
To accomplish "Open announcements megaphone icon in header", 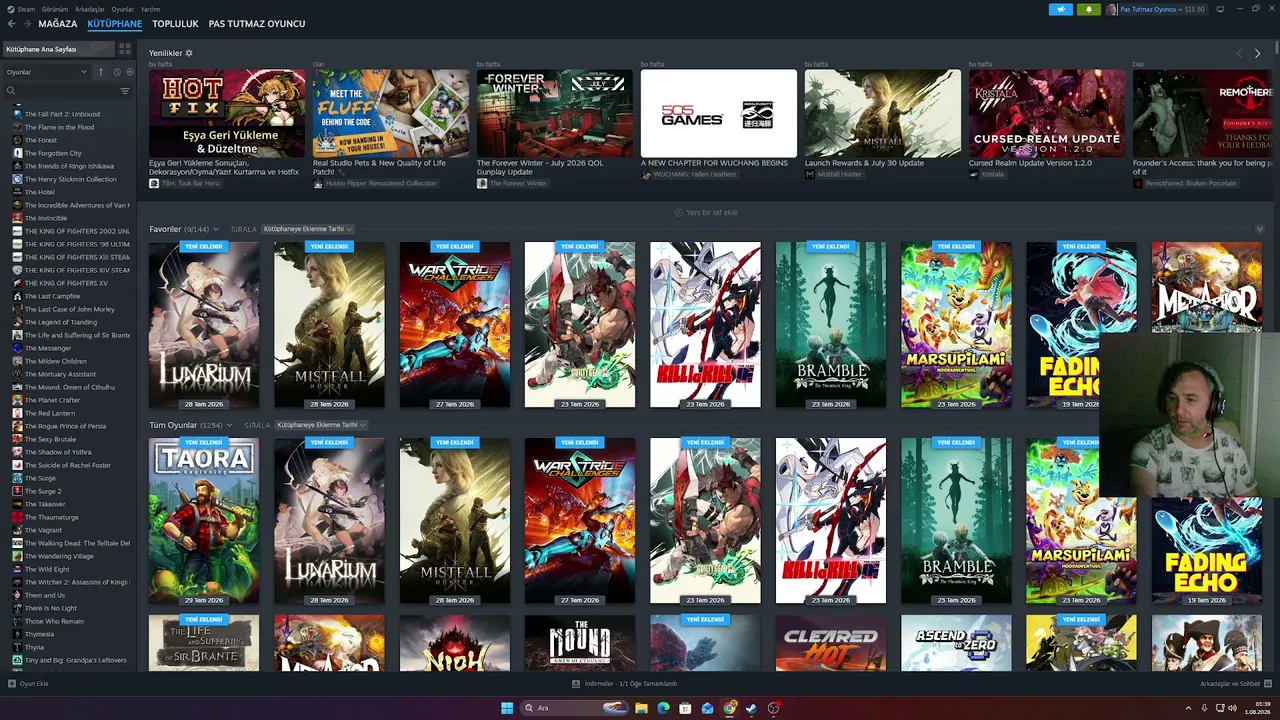I will [1061, 9].
